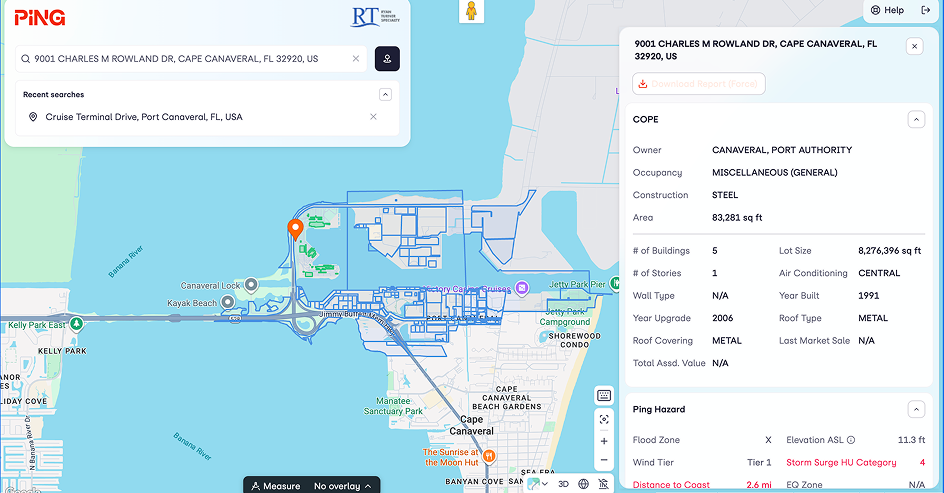This screenshot has width=944, height=493.
Task: Zoom in with the plus icon
Action: (x=604, y=441)
